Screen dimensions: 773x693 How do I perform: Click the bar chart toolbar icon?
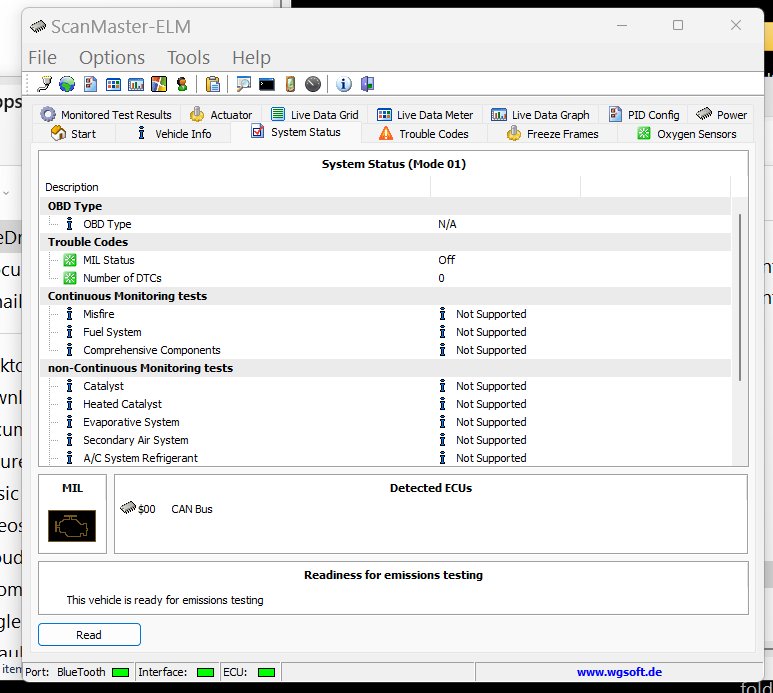pos(136,84)
